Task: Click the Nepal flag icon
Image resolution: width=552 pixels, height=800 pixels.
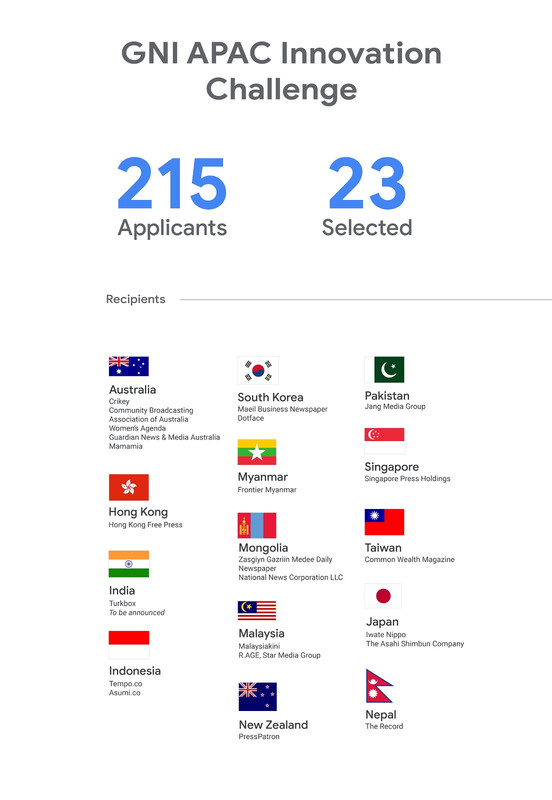Action: pyautogui.click(x=379, y=686)
